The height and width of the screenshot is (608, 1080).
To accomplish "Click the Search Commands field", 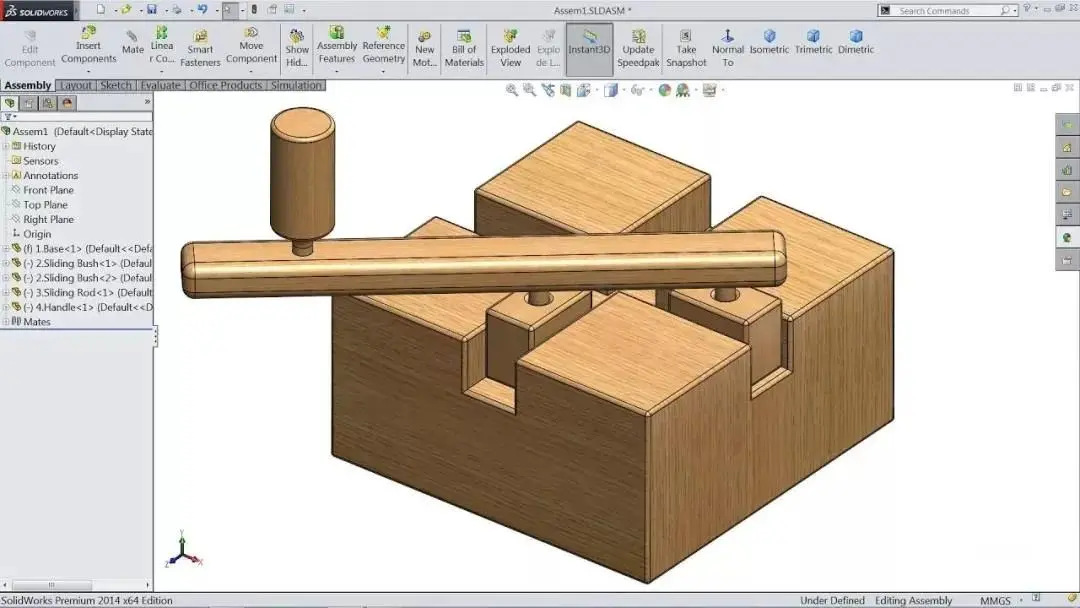I will point(949,10).
